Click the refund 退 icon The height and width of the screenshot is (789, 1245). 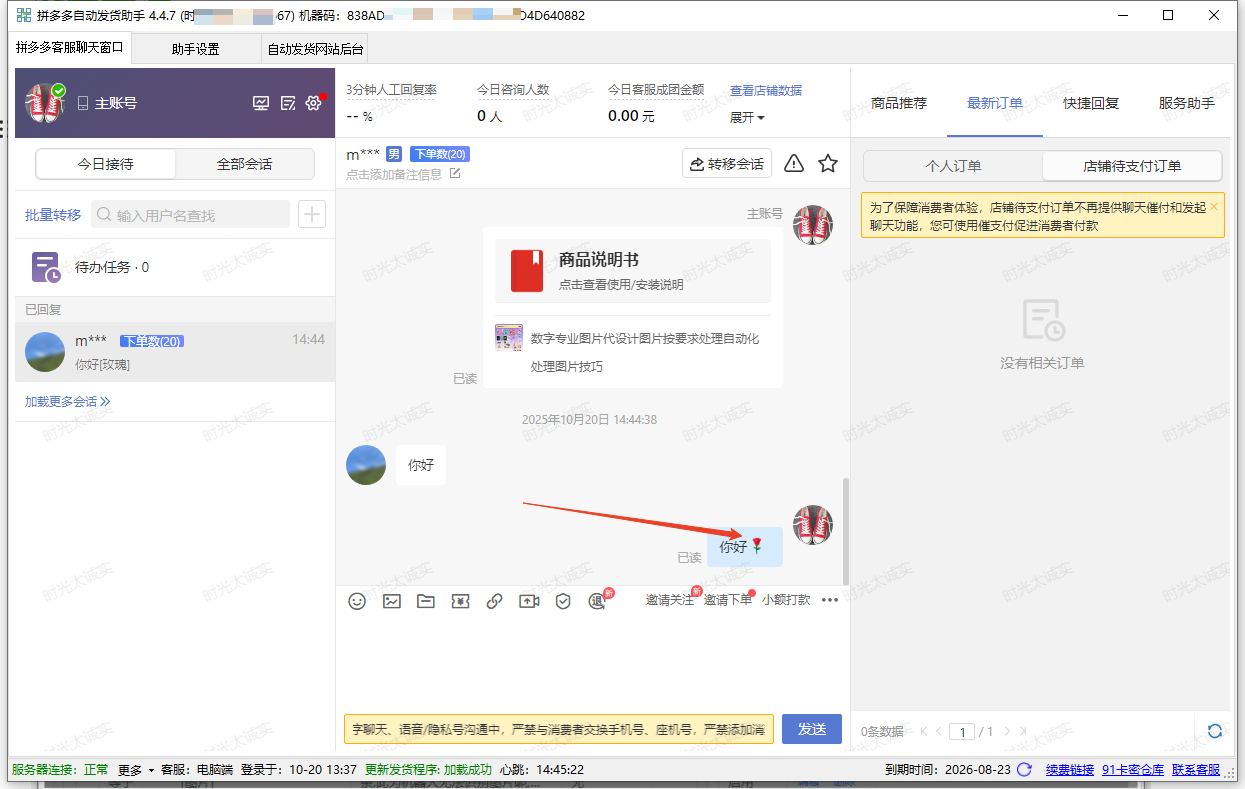coord(597,601)
